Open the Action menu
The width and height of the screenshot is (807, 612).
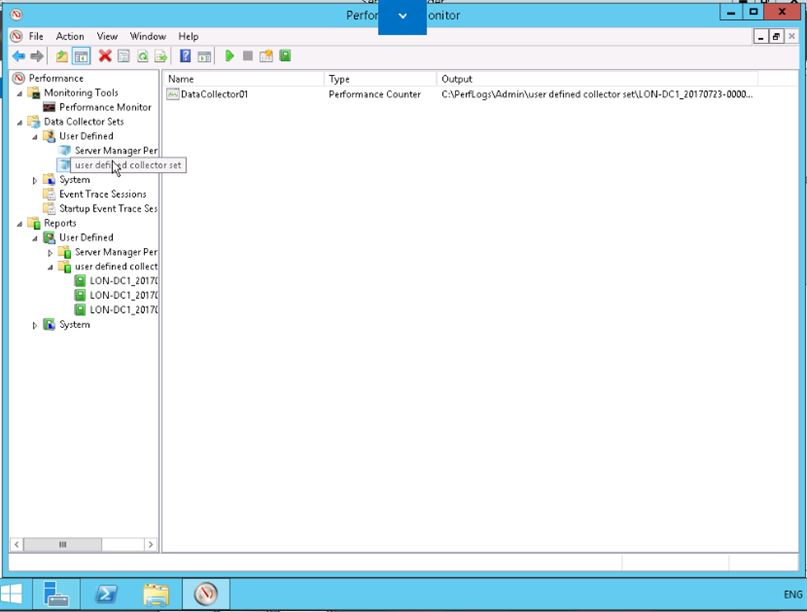(70, 36)
